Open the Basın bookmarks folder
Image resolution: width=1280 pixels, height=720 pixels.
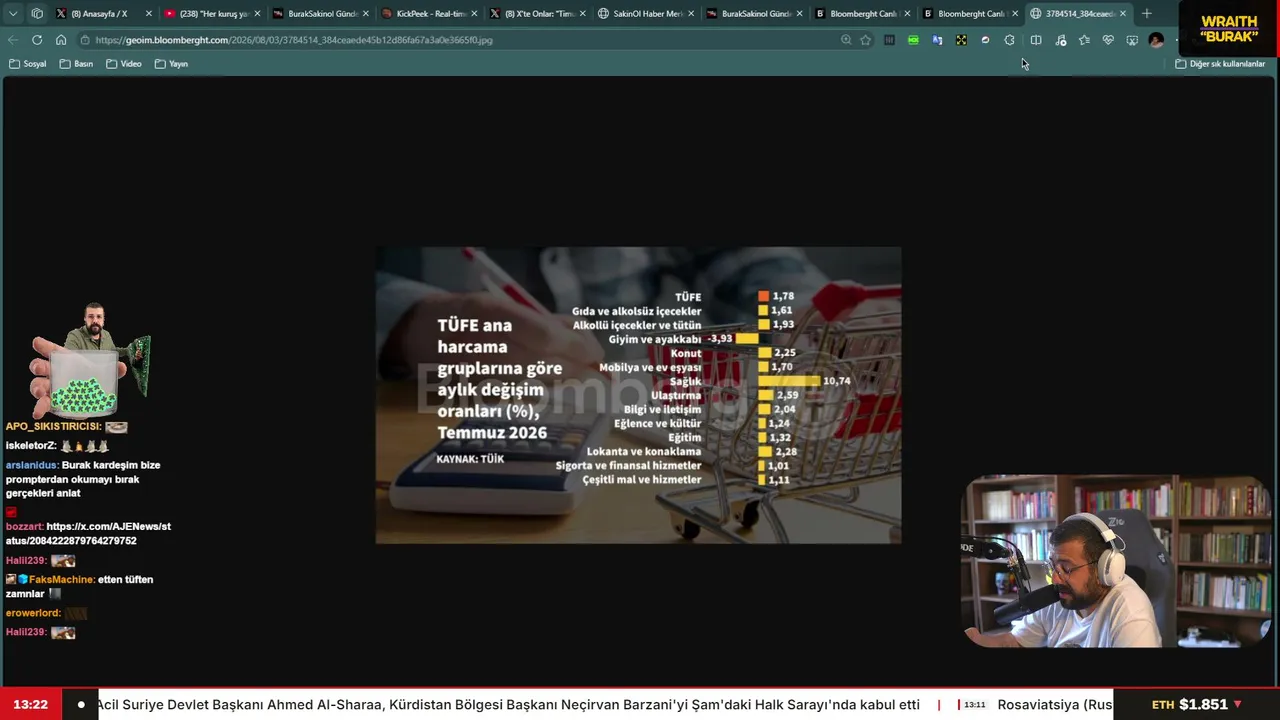[77, 64]
